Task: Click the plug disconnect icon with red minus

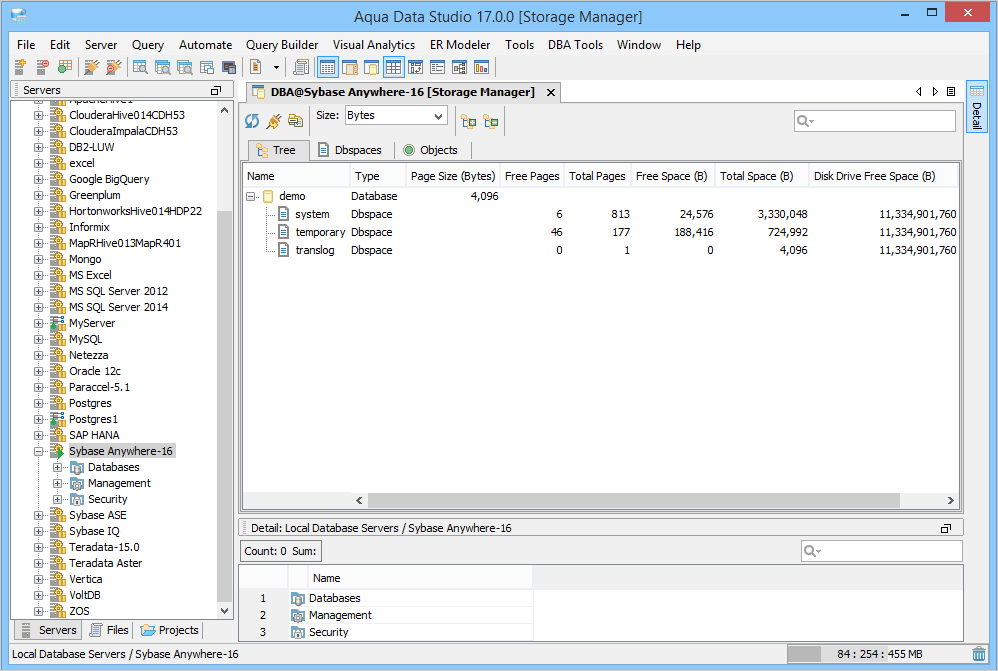Action: point(114,67)
